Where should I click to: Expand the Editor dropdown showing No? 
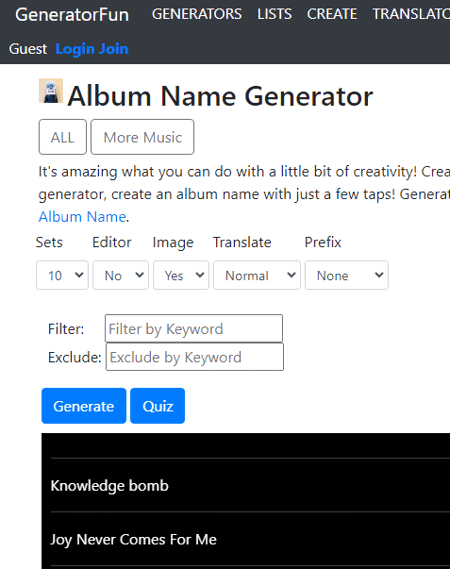120,275
